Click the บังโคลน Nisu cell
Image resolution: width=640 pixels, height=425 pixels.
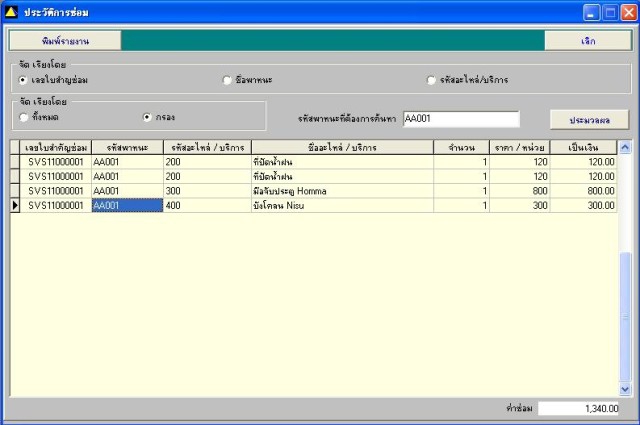coord(342,205)
